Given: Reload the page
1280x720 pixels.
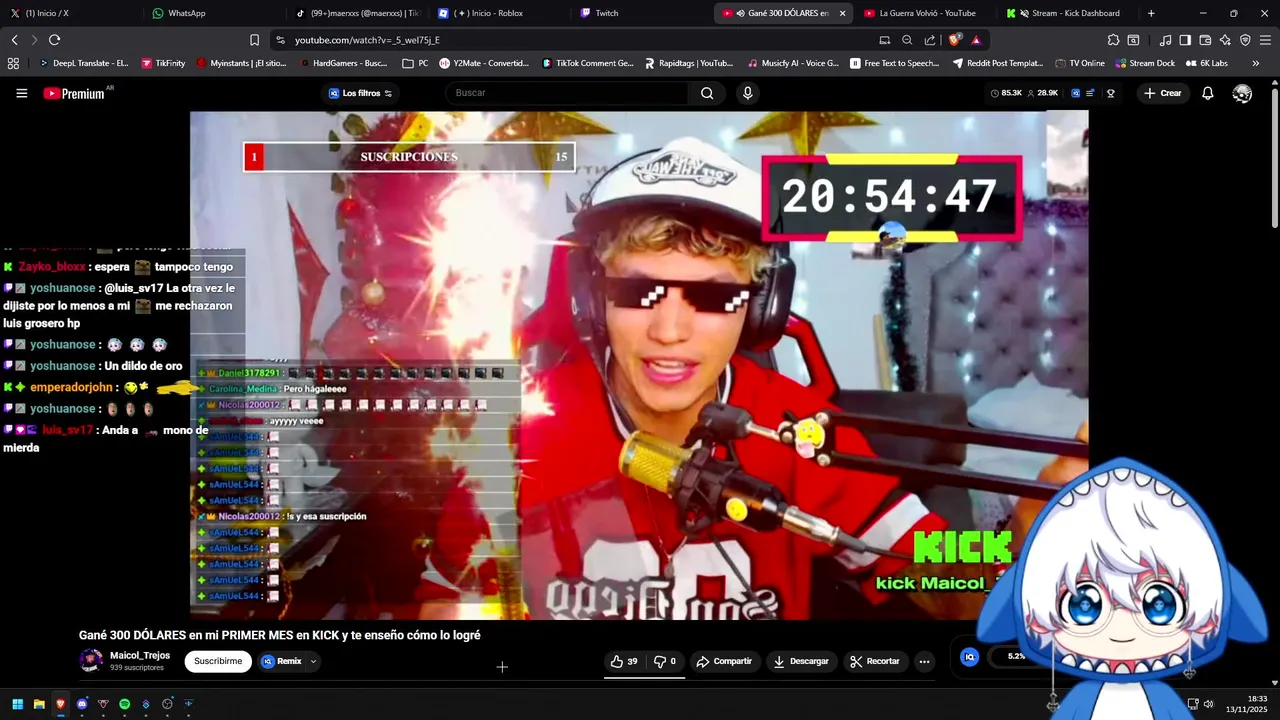Looking at the screenshot, I should point(54,40).
